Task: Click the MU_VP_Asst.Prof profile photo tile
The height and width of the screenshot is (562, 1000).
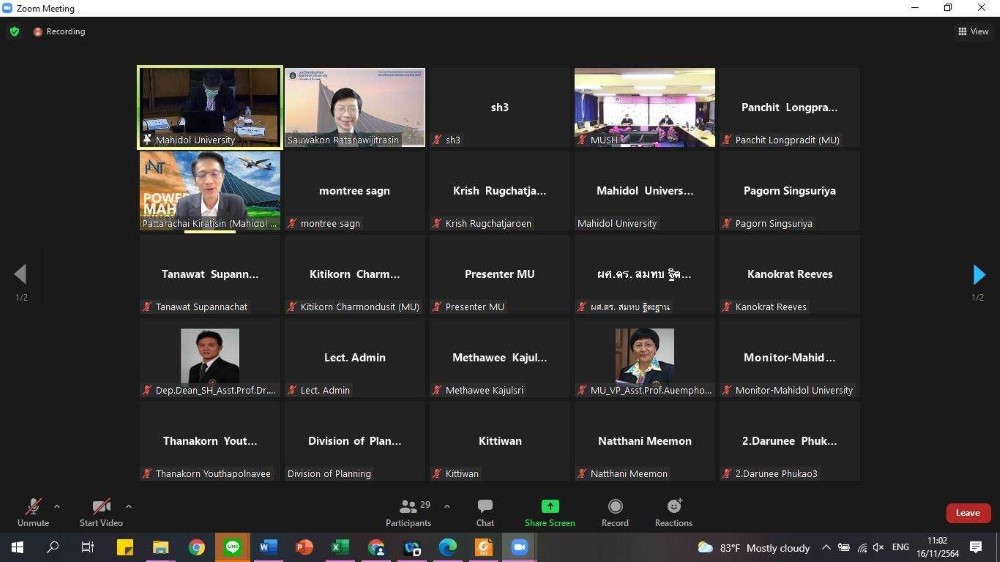Action: (x=644, y=358)
